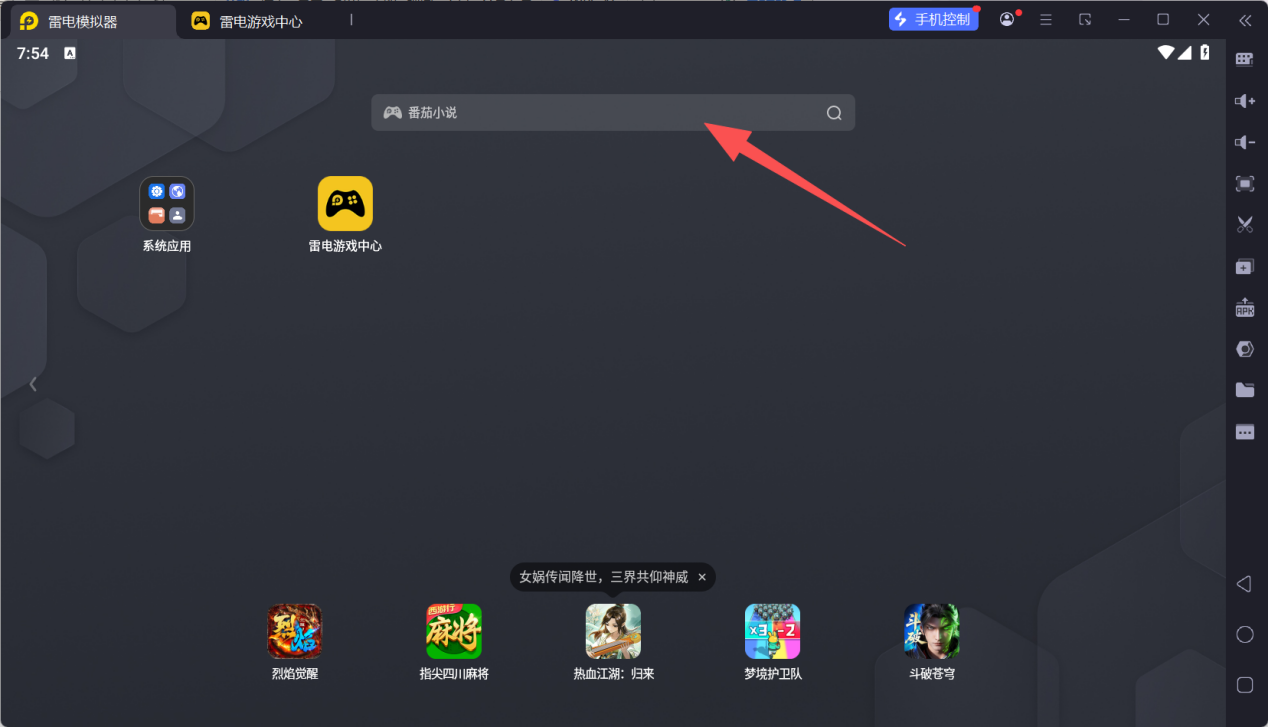The height and width of the screenshot is (727, 1268).
Task: Open the hamburger menu in title bar
Action: pos(1046,19)
